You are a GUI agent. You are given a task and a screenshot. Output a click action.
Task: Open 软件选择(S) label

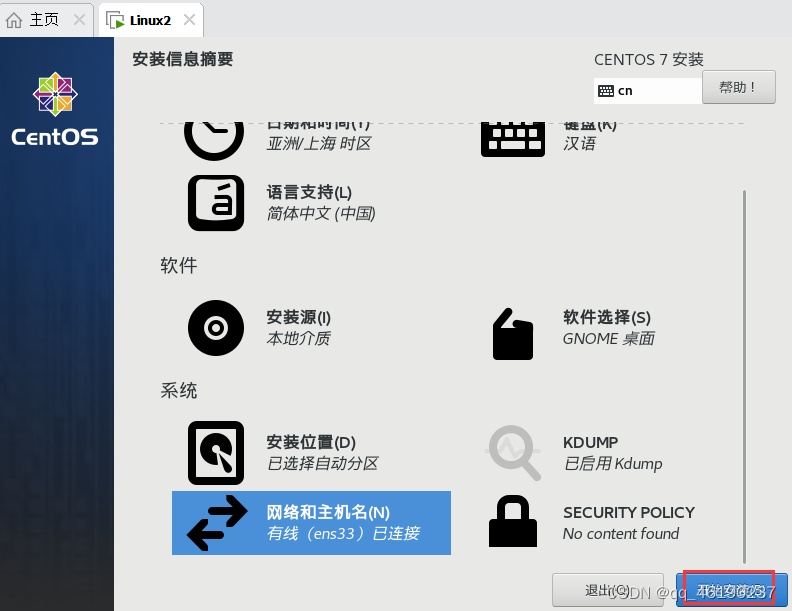click(x=607, y=318)
